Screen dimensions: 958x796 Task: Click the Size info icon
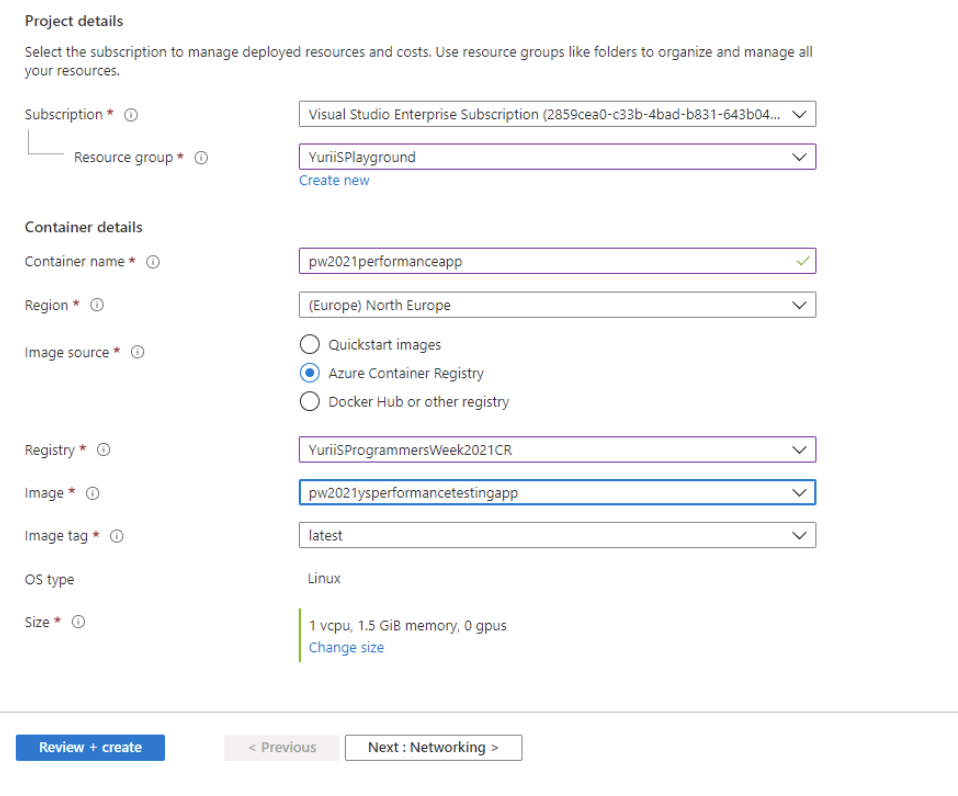coord(78,622)
